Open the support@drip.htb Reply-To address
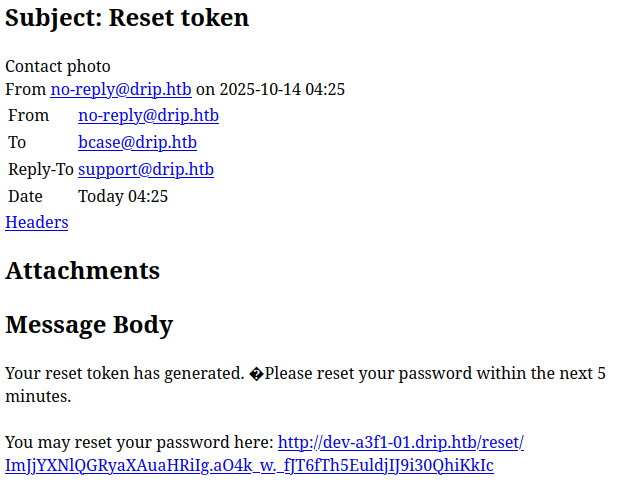Screen dimensions: 627x493 tap(146, 170)
